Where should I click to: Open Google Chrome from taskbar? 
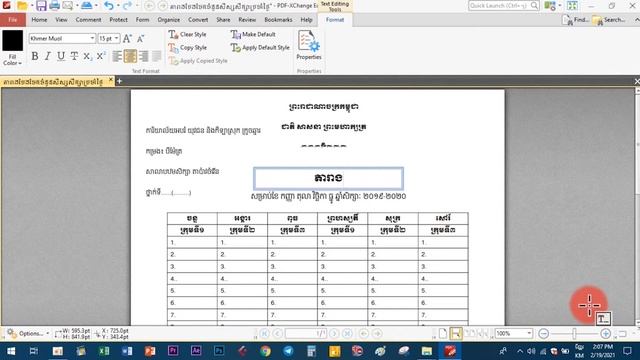tap(265, 351)
